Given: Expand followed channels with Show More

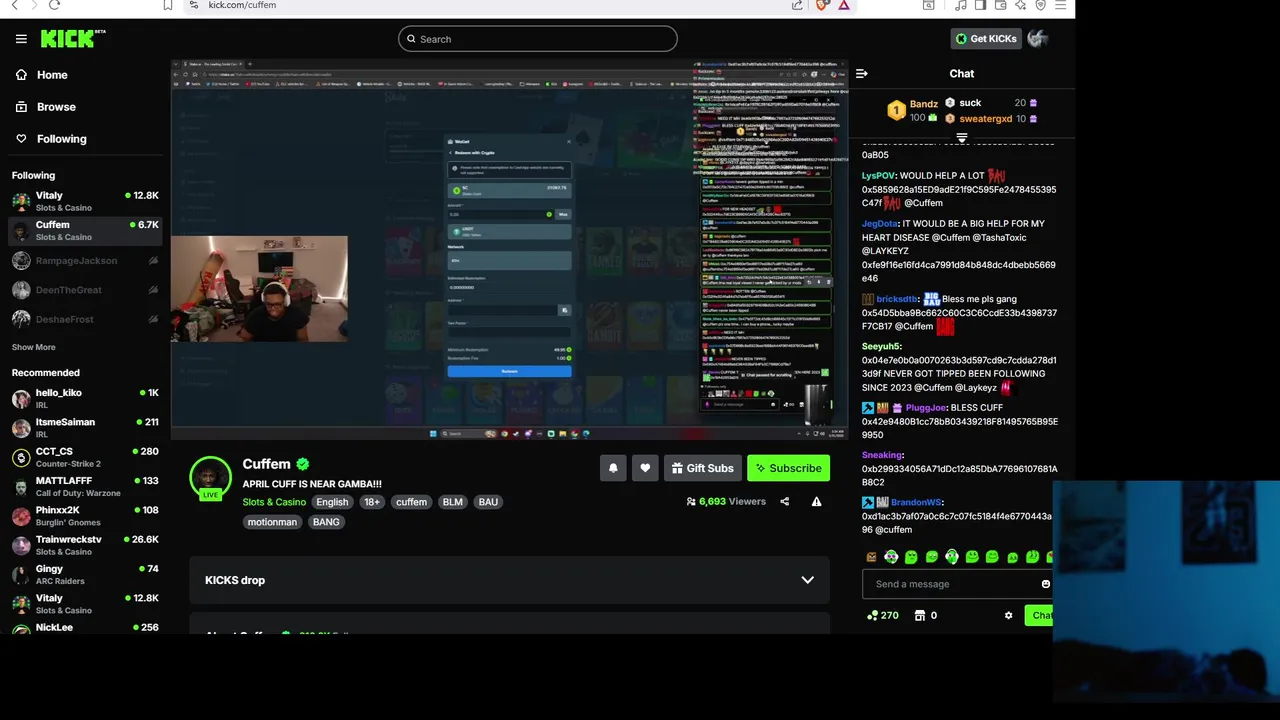Looking at the screenshot, I should (34, 347).
